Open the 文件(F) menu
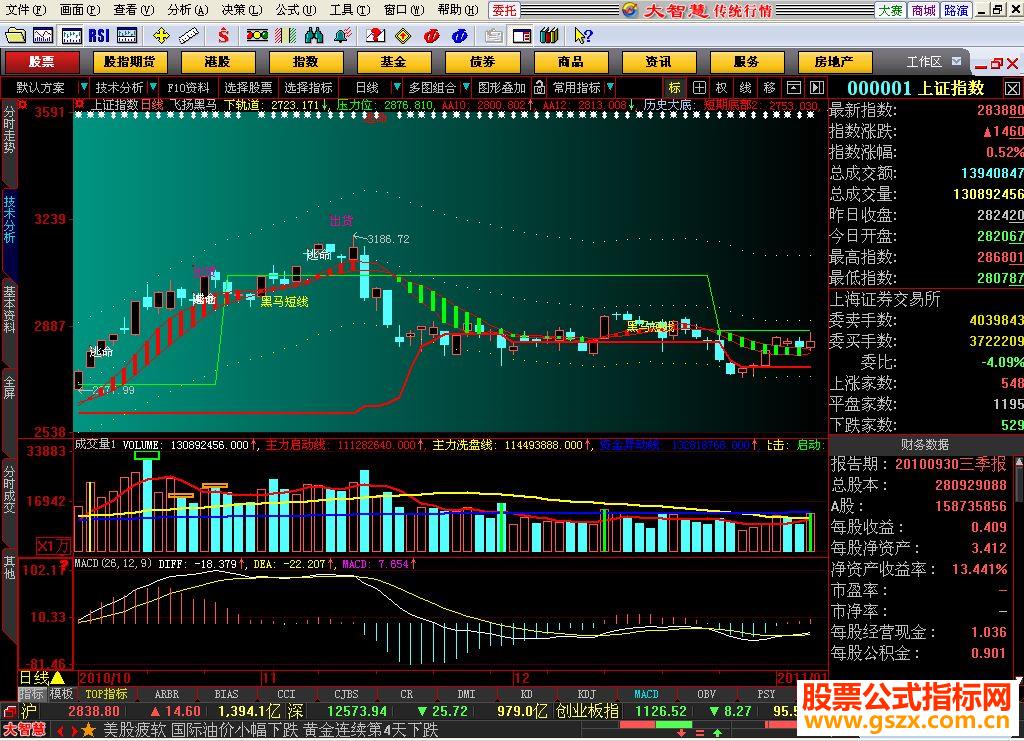The image size is (1024, 741). pos(25,9)
